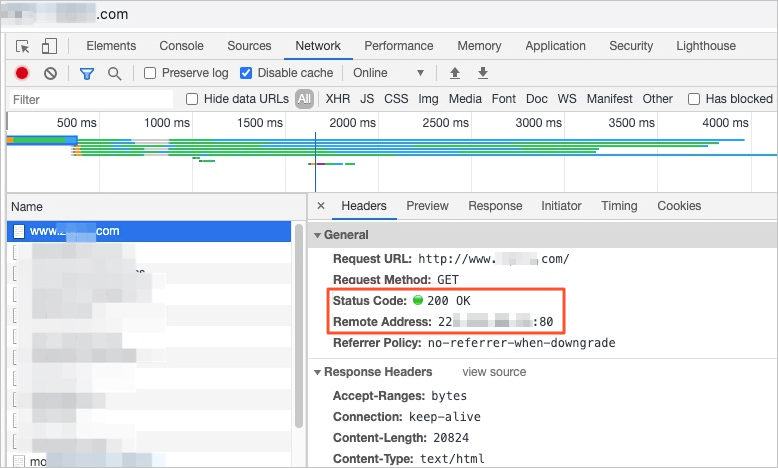Open the Response detail tab
Image resolution: width=778 pixels, height=468 pixels.
495,205
